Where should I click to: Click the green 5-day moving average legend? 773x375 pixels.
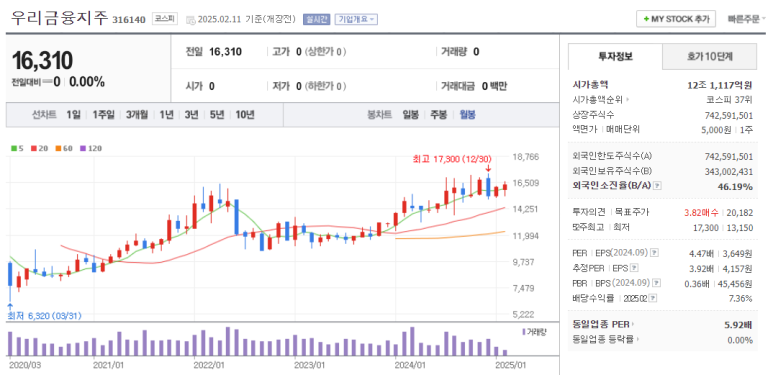[x=17, y=148]
